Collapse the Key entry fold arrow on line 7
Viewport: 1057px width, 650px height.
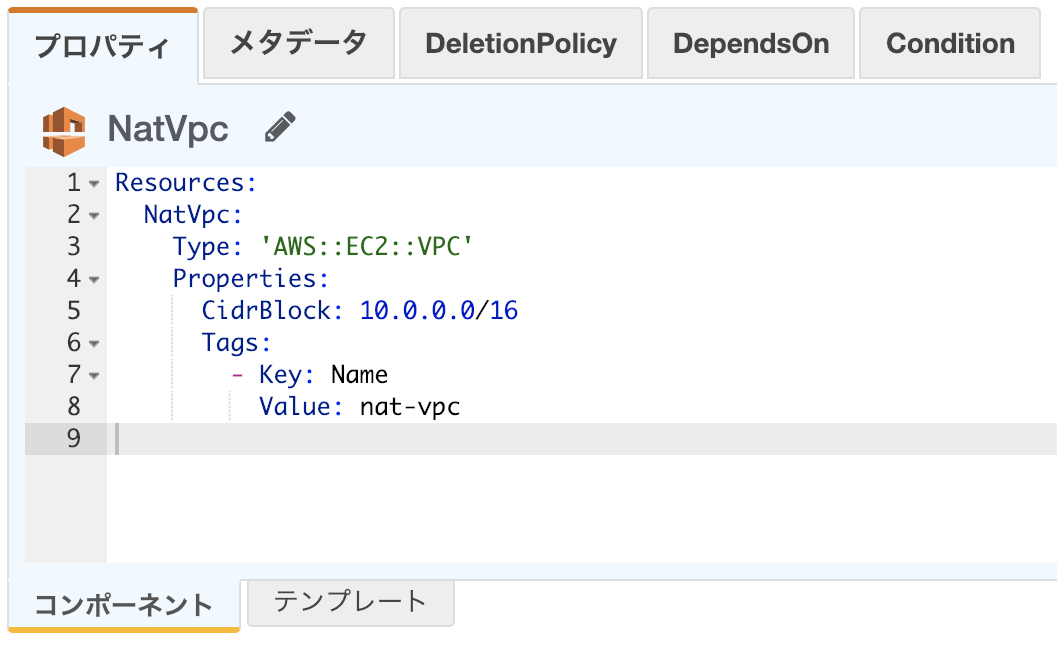(94, 376)
